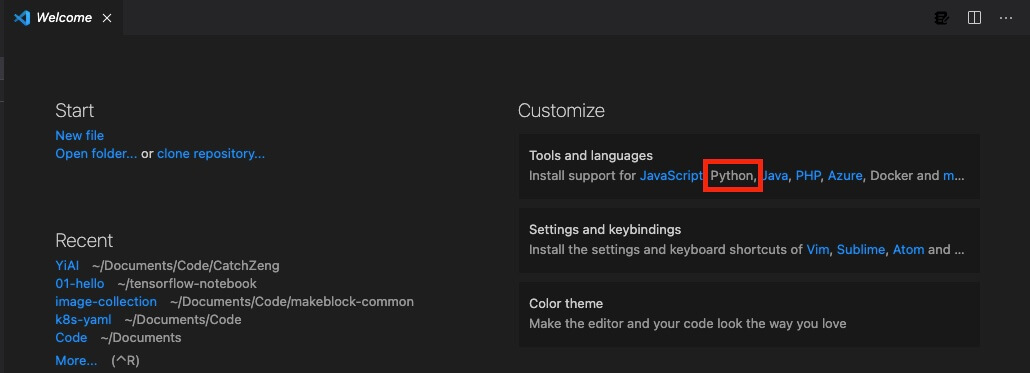Image resolution: width=1030 pixels, height=373 pixels.
Task: Click the clone repository... link
Action: (211, 154)
